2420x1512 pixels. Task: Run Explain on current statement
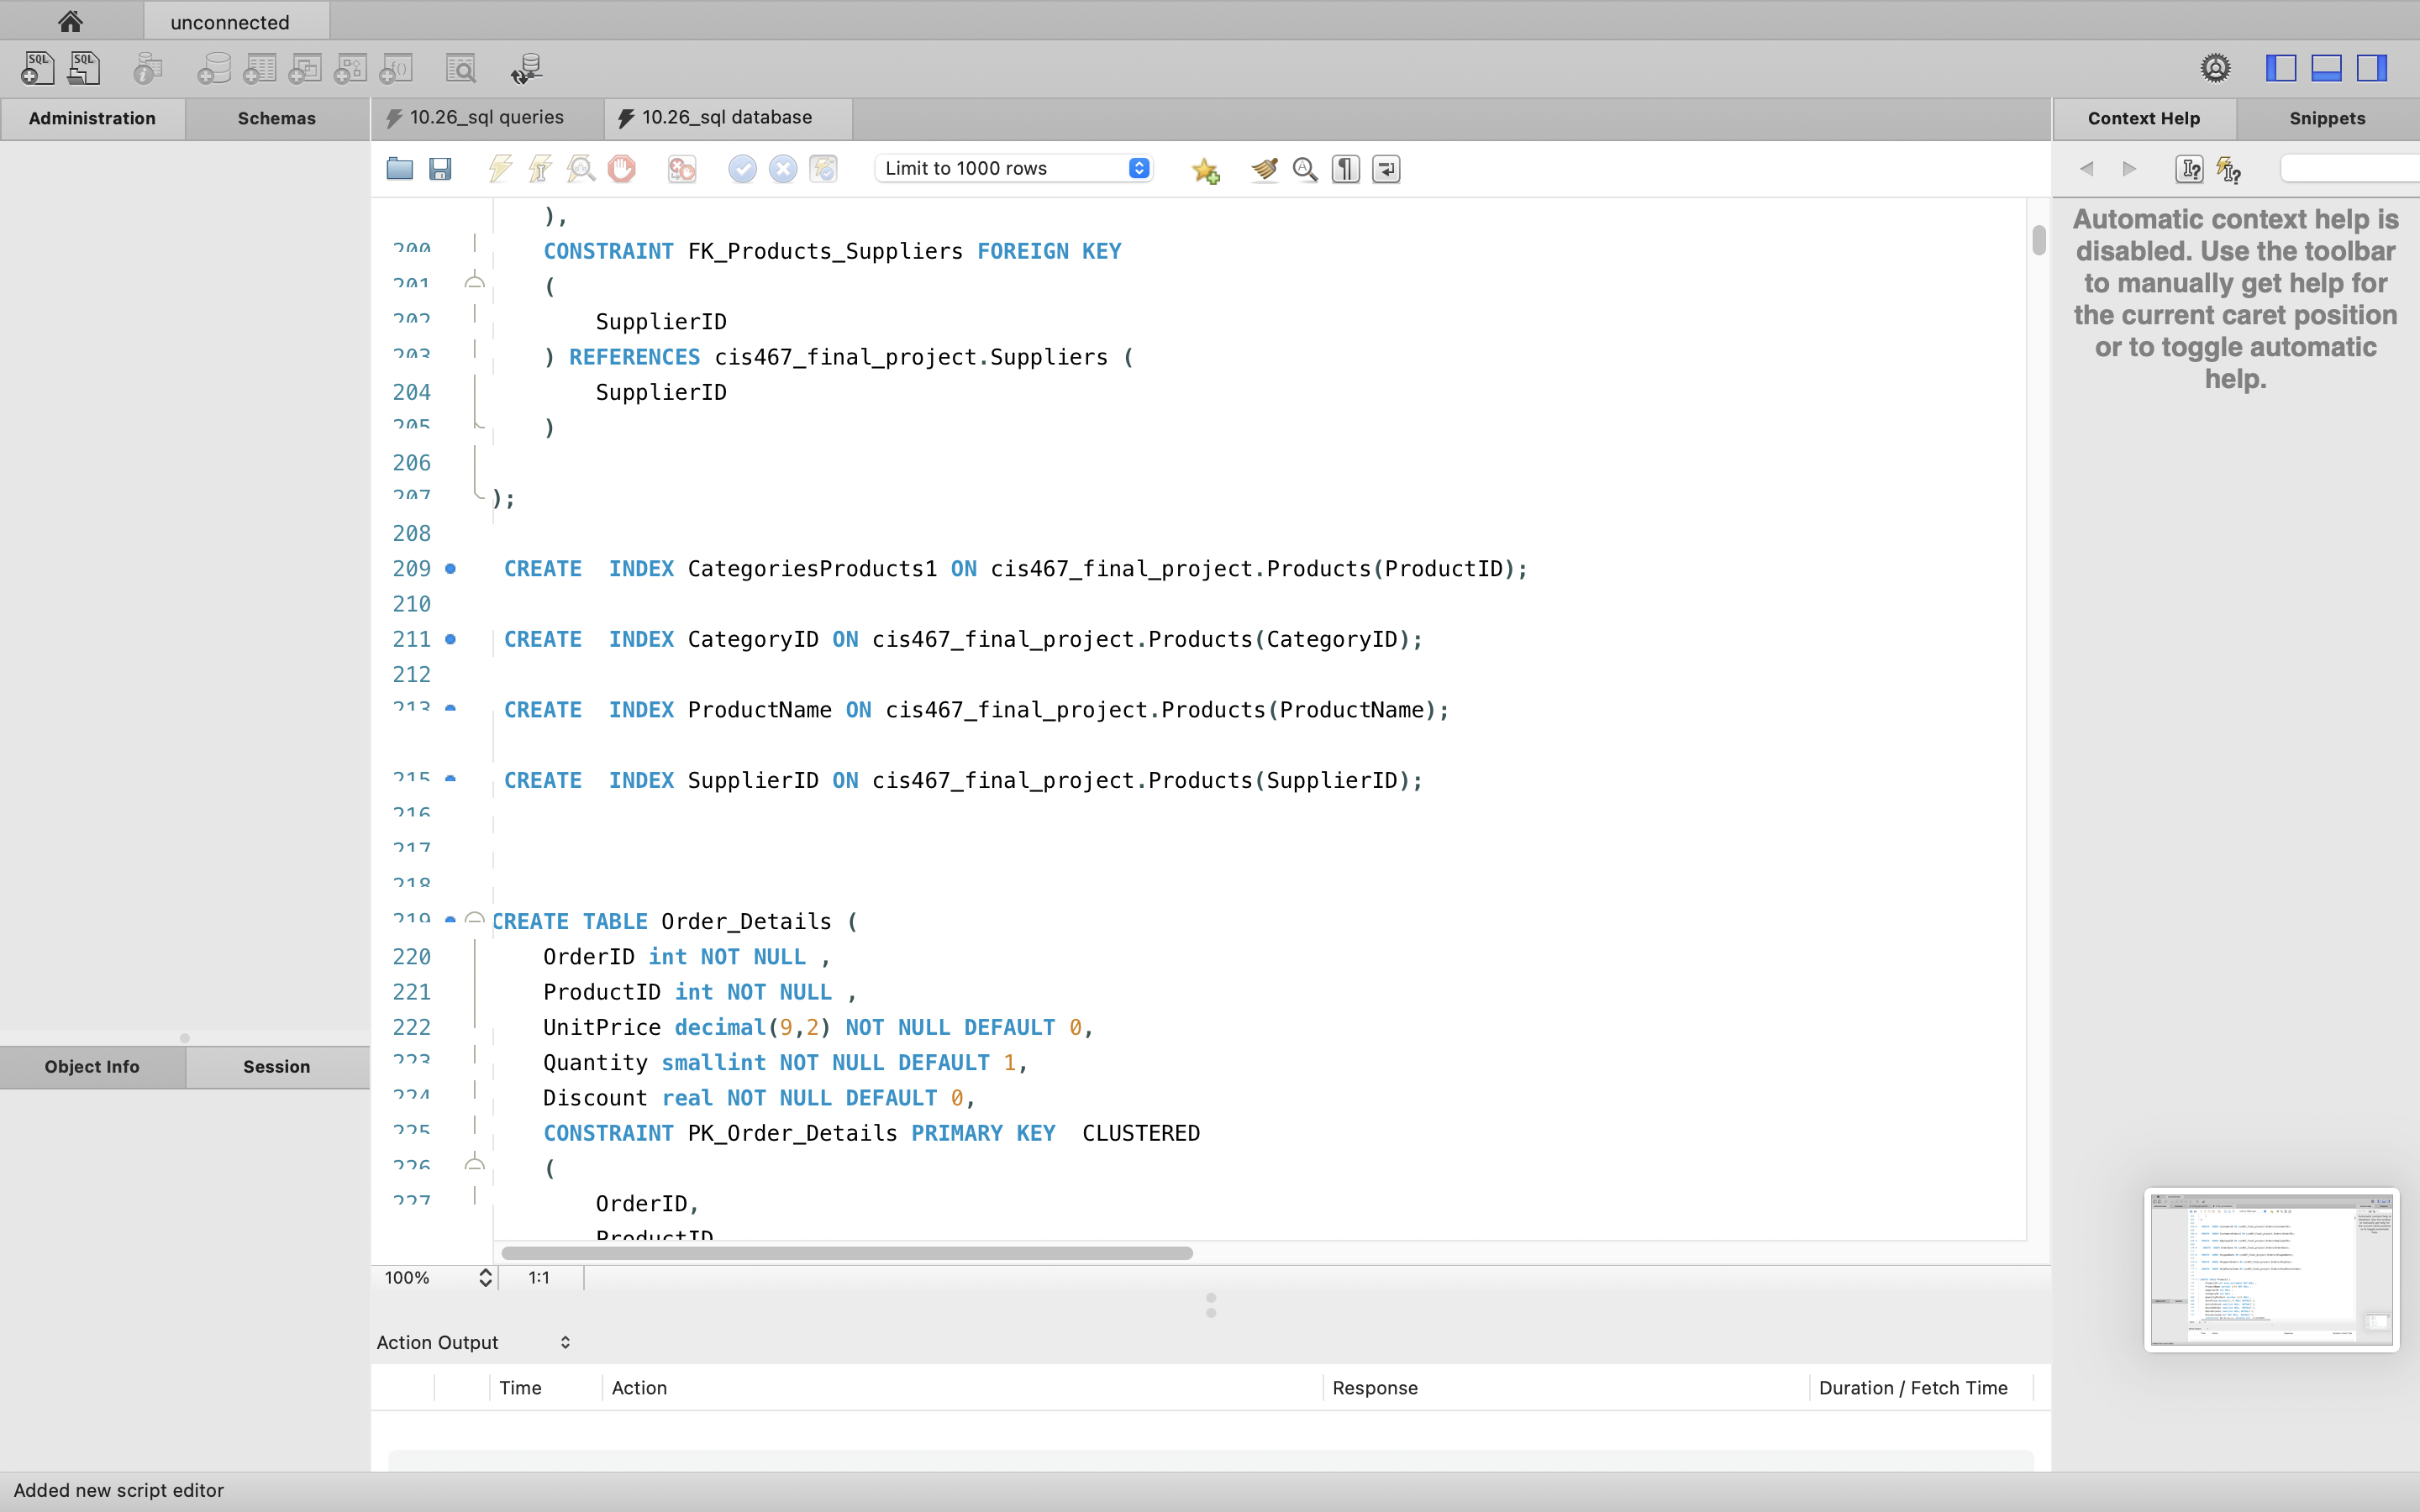pos(581,169)
